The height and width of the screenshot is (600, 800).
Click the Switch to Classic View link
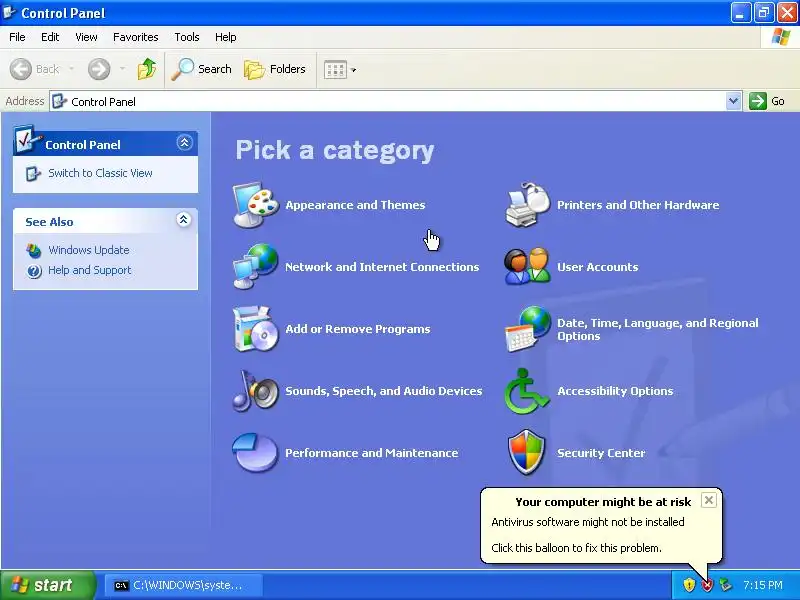tap(101, 173)
